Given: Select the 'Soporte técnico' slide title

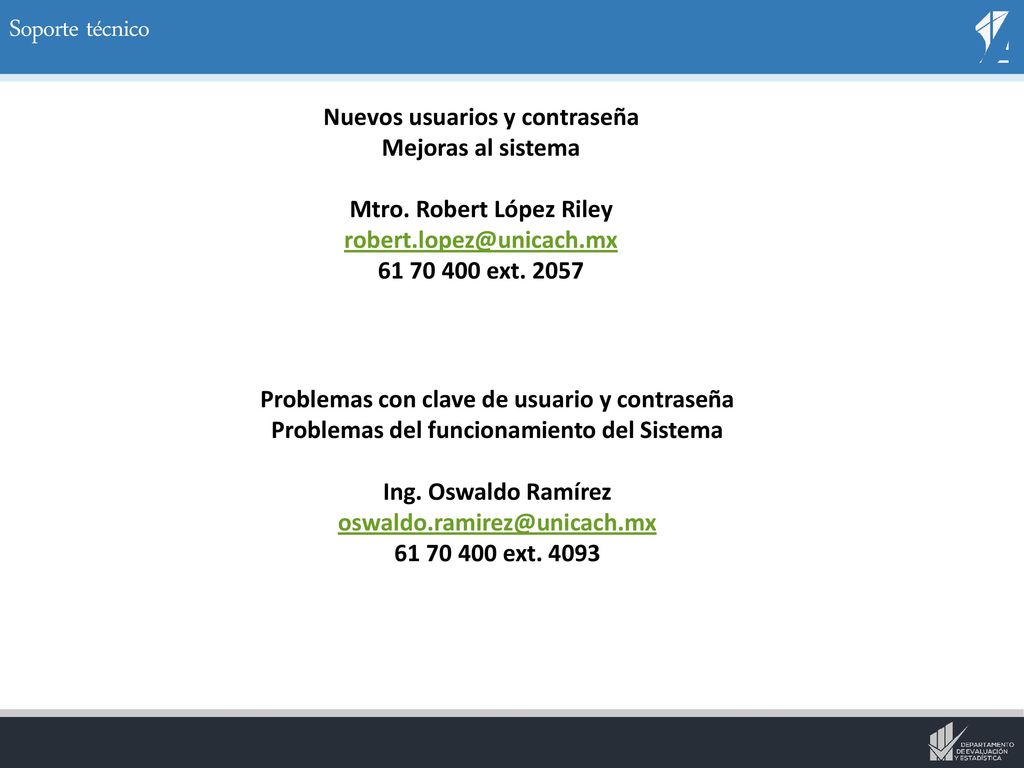Looking at the screenshot, I should point(79,29).
